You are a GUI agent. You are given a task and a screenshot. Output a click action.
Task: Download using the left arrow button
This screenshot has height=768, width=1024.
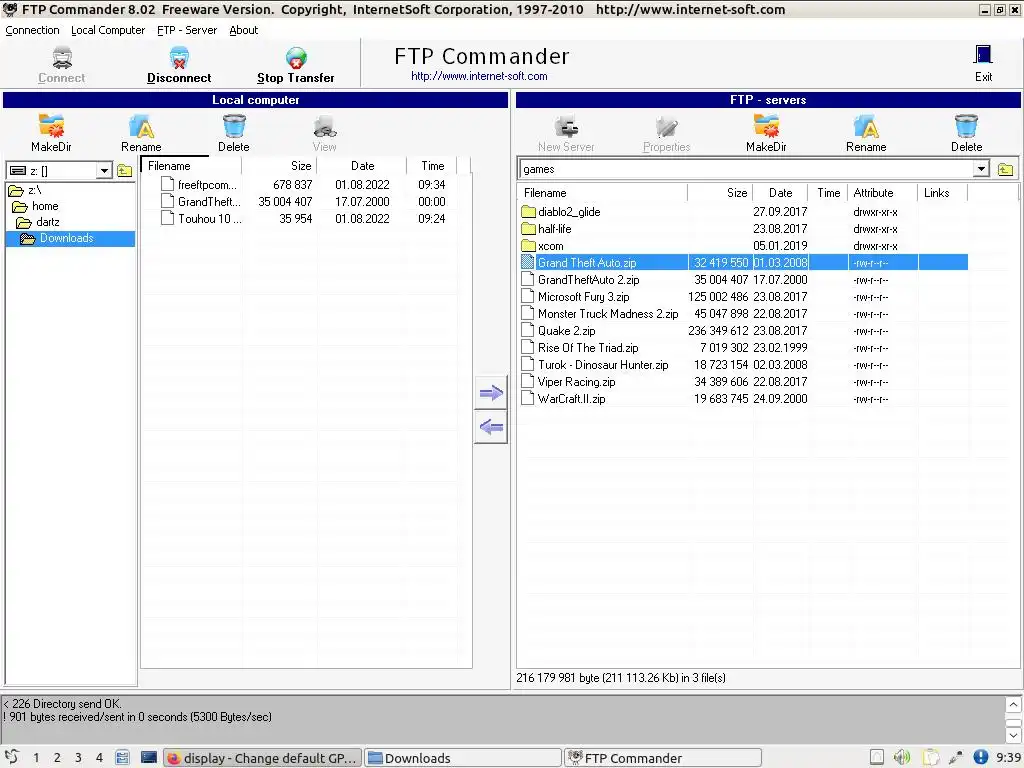491,428
